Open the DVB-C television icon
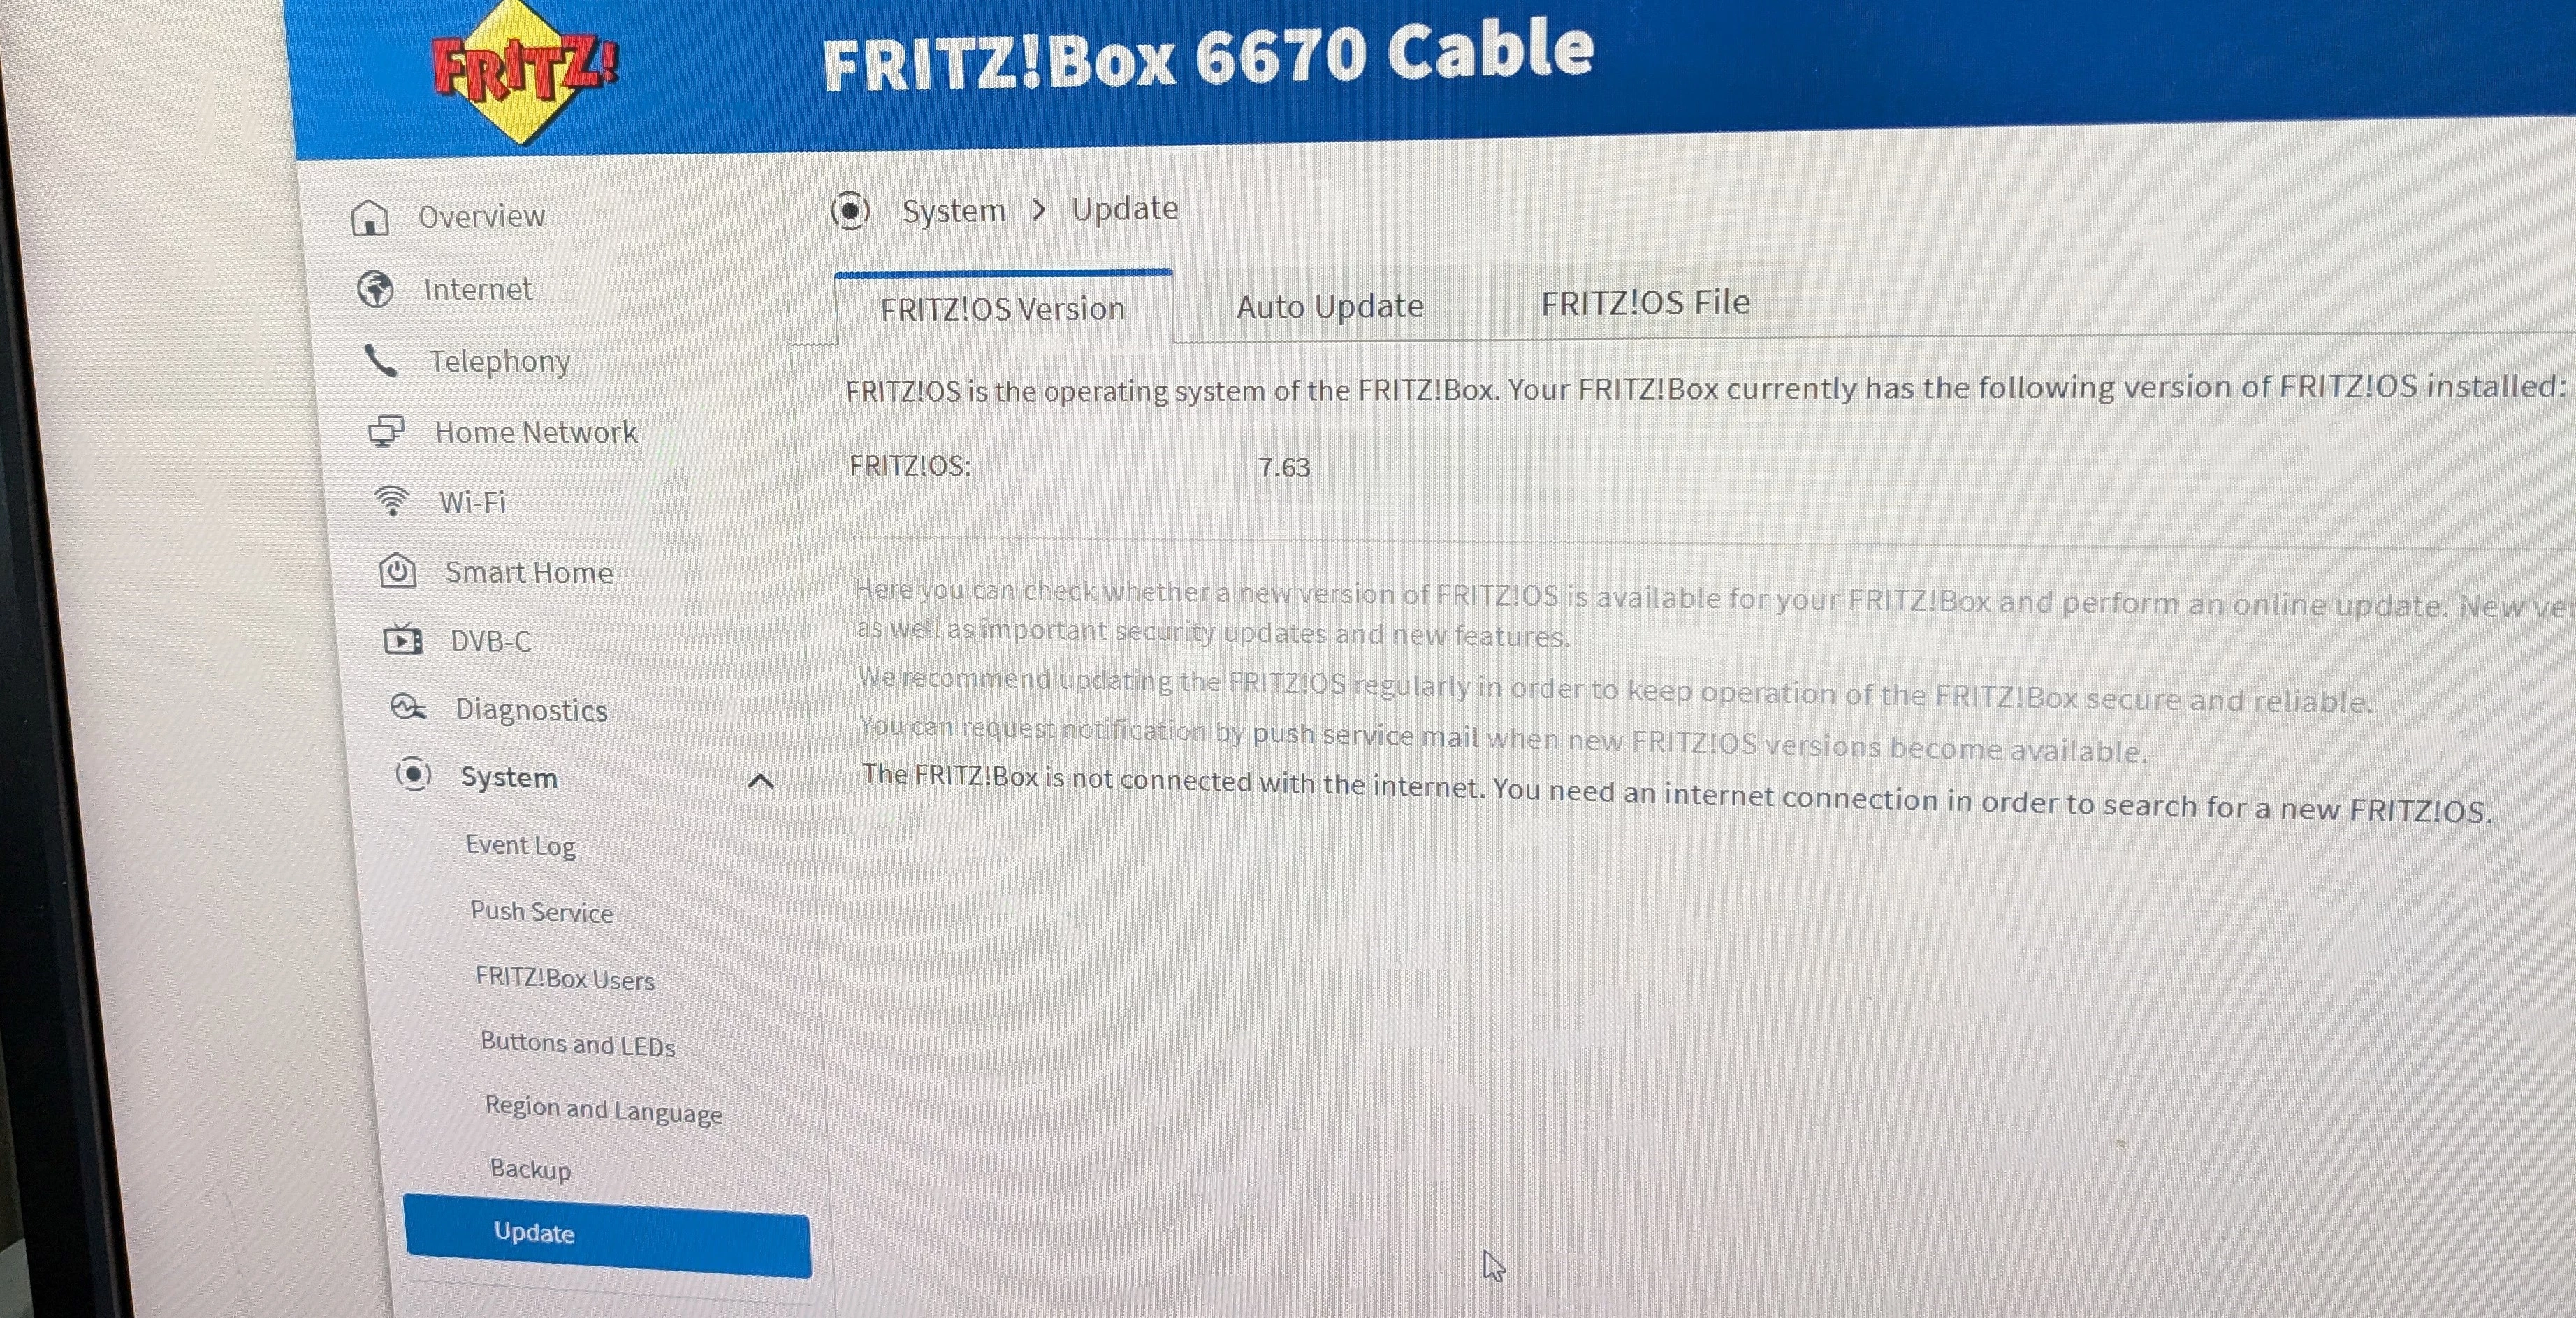Image resolution: width=2576 pixels, height=1318 pixels. 403,639
